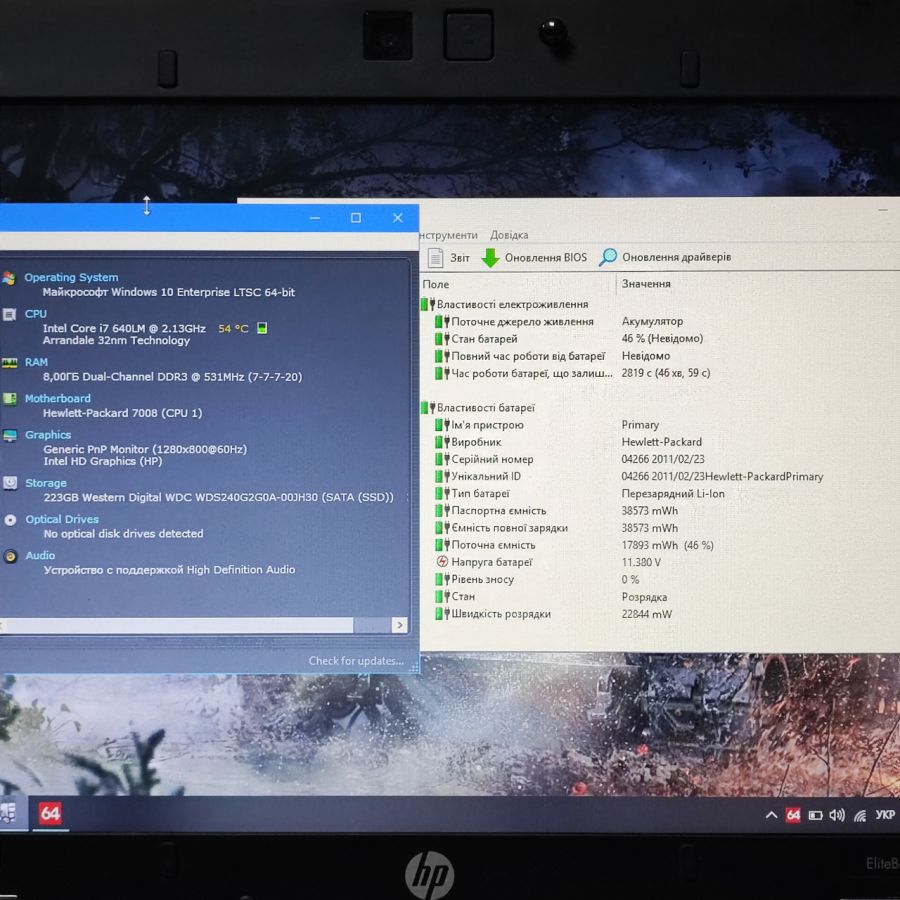
Task: Click the 11.380 V voltage value
Action: [x=641, y=562]
